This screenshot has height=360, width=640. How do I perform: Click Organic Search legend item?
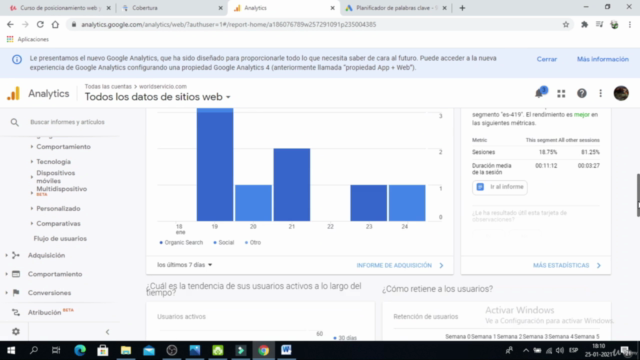[x=181, y=242]
